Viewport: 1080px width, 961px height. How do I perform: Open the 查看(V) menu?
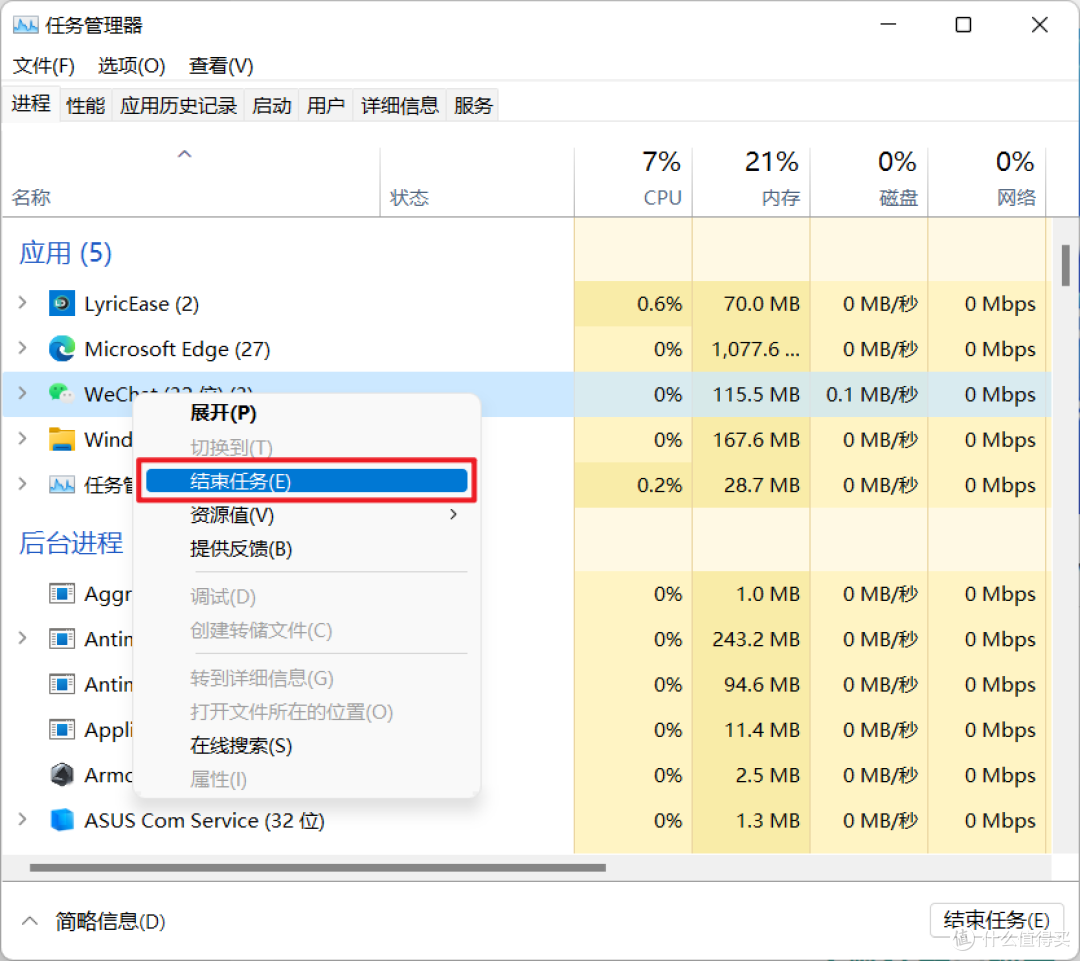[x=221, y=66]
